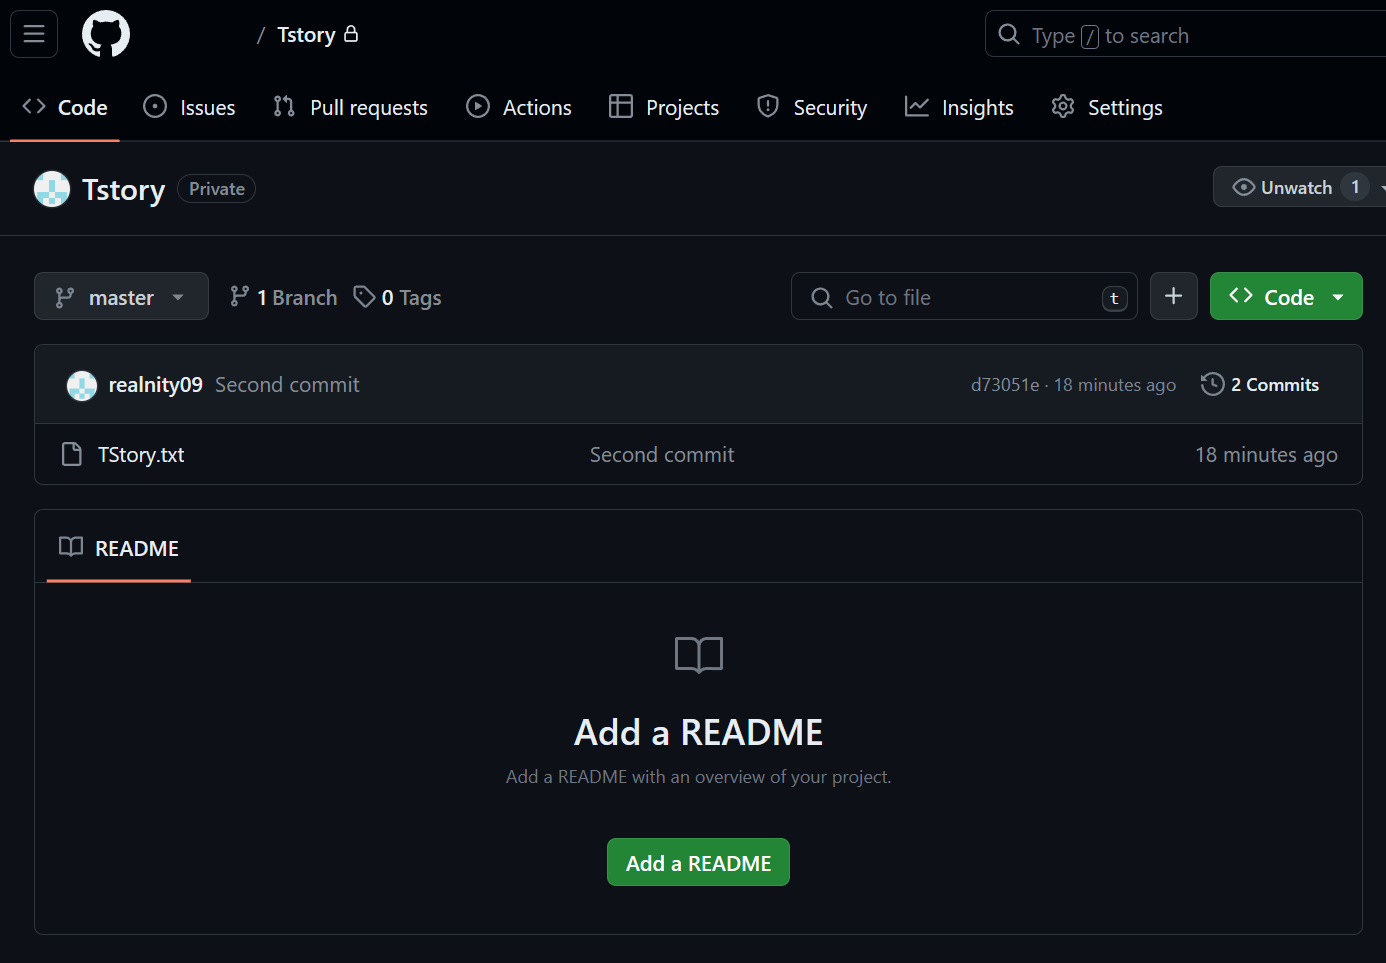Screen dimensions: 1386x963
Task: Open commit hash d73051e
Action: (x=1005, y=385)
